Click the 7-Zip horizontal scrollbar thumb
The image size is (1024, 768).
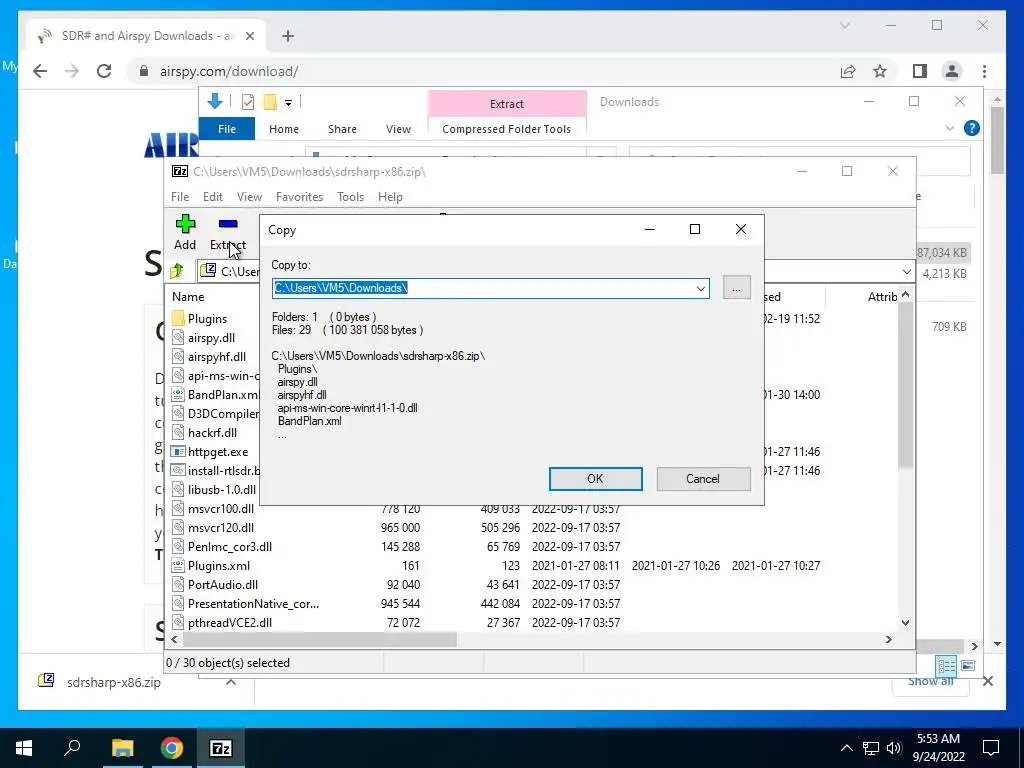coord(319,639)
